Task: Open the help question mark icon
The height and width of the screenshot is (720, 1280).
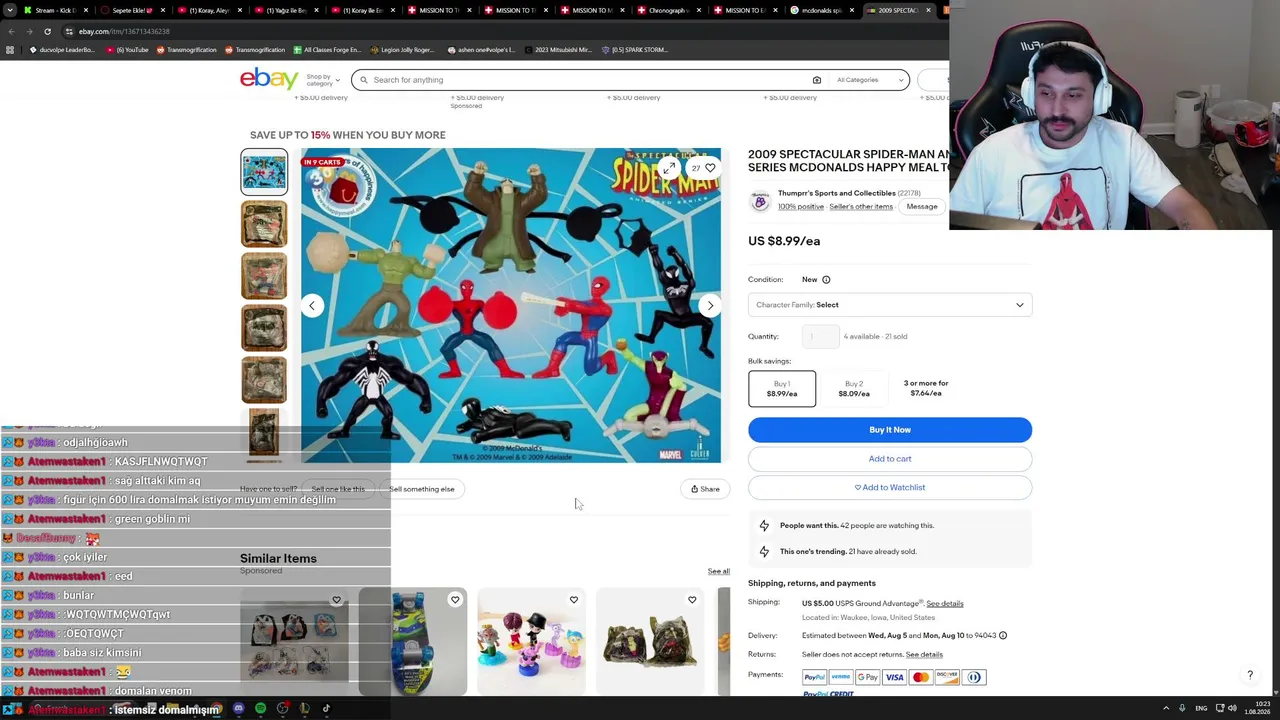Action: pos(1250,675)
